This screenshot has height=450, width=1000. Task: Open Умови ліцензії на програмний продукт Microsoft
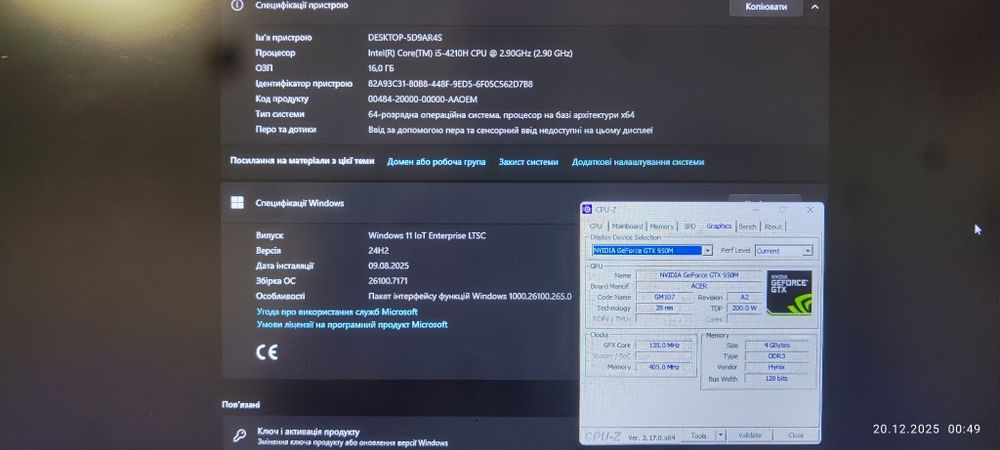point(352,324)
